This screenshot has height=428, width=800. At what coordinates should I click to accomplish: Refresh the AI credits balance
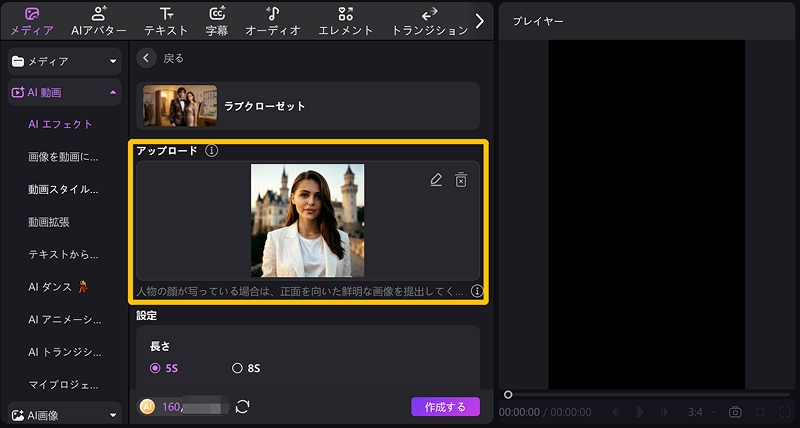coord(242,407)
